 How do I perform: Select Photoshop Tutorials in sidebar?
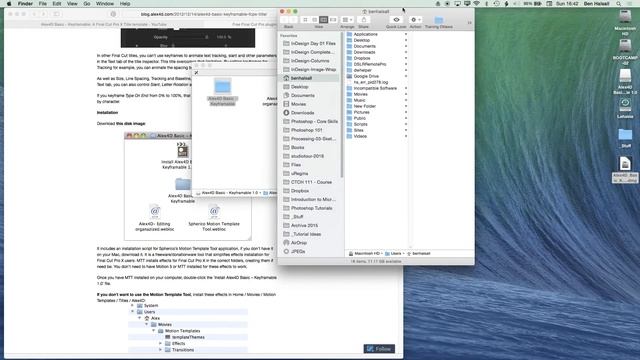310,208
